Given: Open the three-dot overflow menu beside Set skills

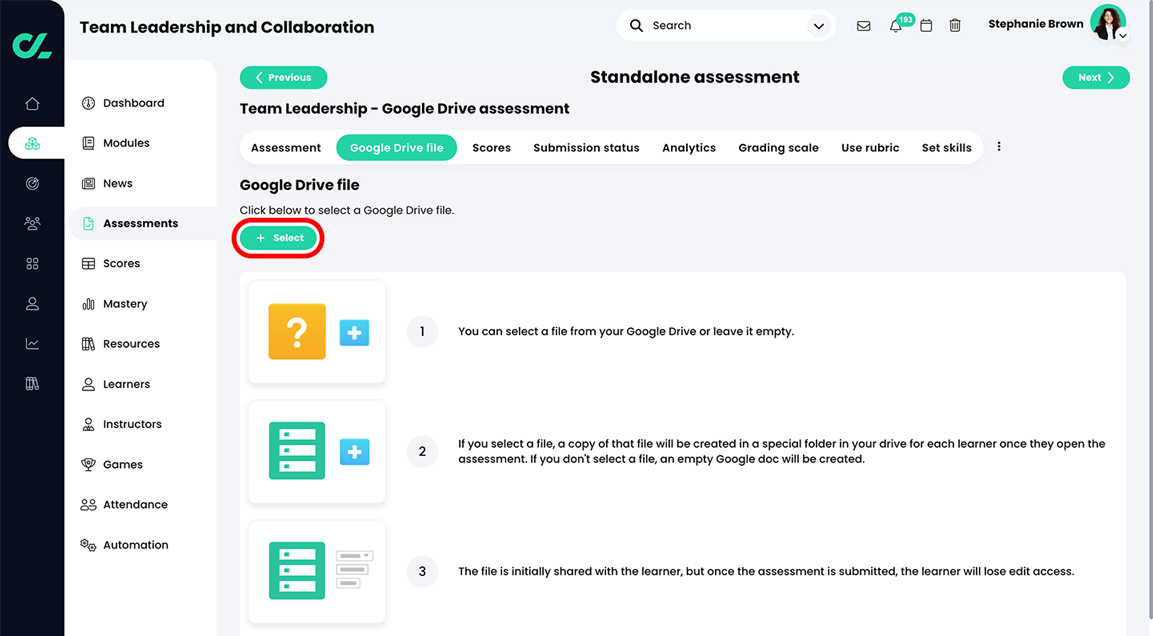Looking at the screenshot, I should 998,145.
